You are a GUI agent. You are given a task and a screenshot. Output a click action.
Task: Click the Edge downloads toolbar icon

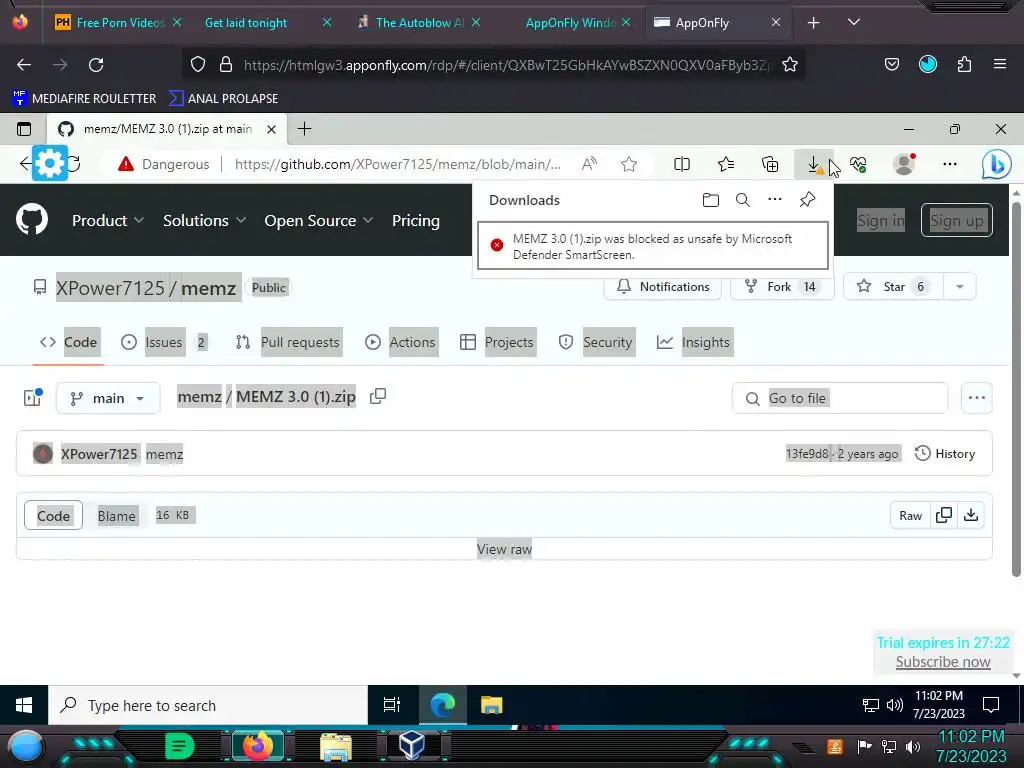tap(814, 165)
